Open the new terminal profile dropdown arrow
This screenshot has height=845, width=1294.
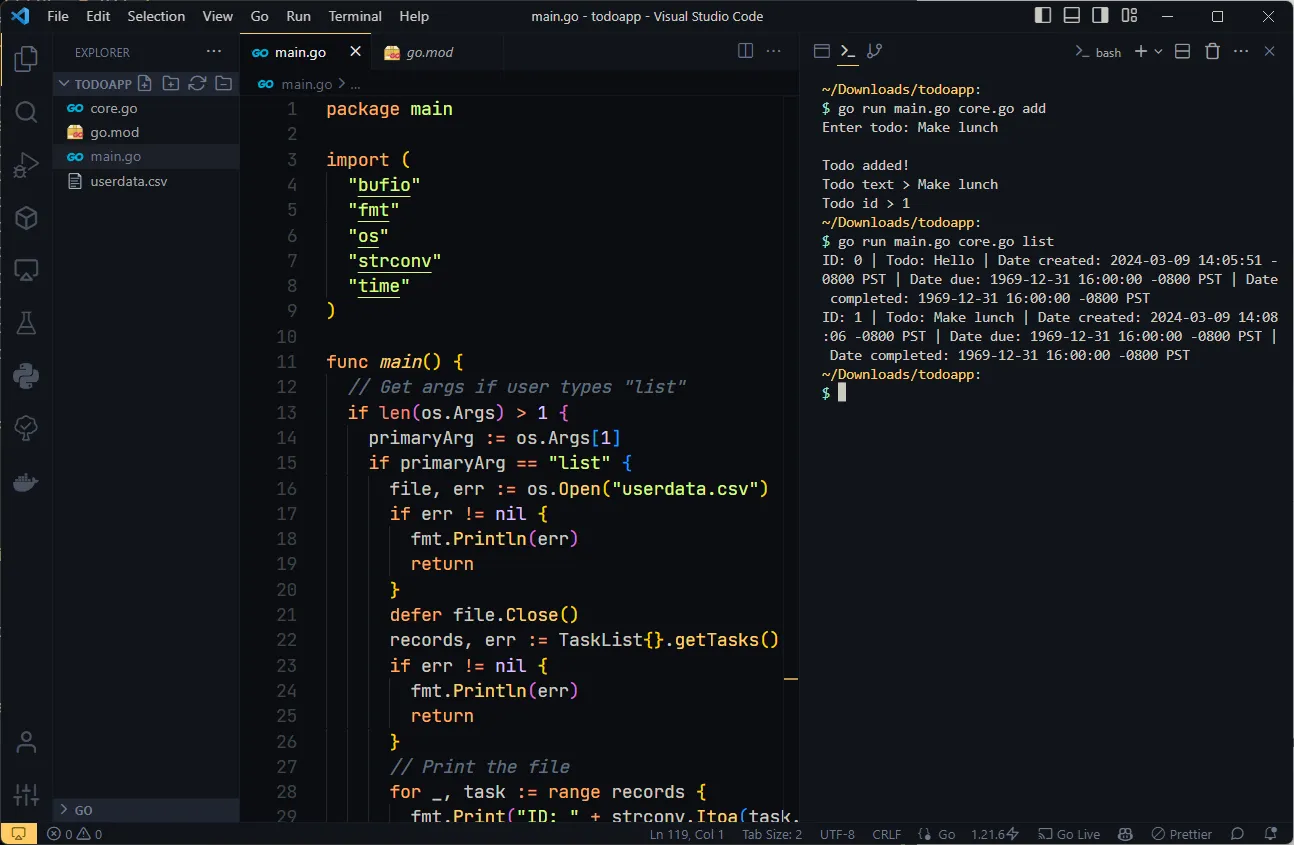pos(1159,51)
